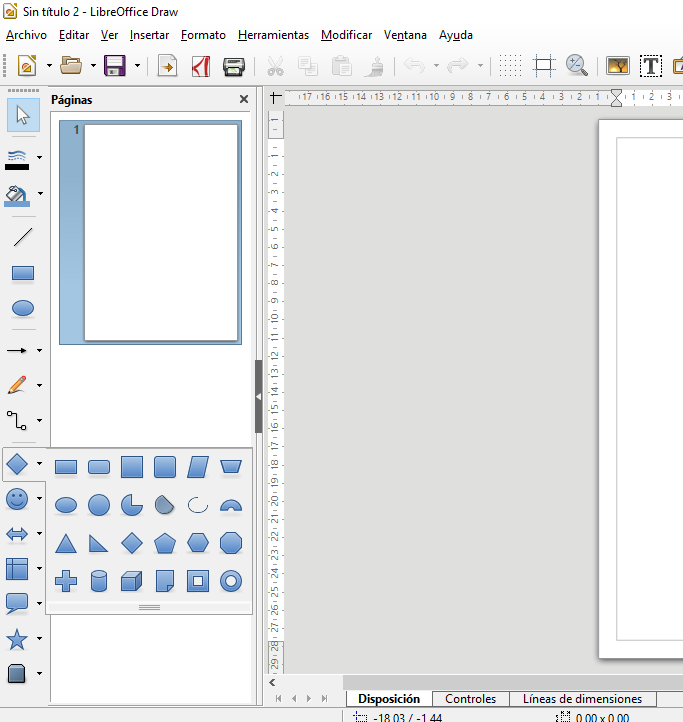Pick the trapezoid shape from palette
This screenshot has height=722, width=683.
[231, 467]
